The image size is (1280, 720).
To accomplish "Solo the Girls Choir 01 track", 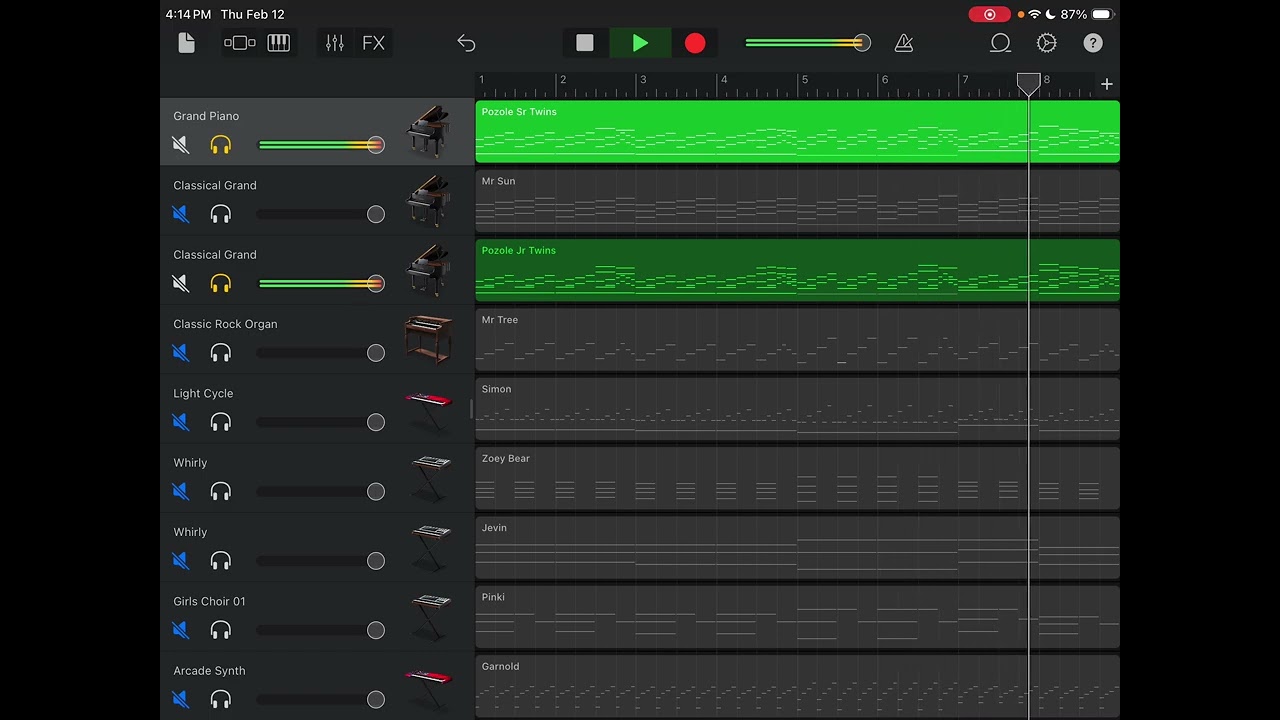I will (x=221, y=630).
